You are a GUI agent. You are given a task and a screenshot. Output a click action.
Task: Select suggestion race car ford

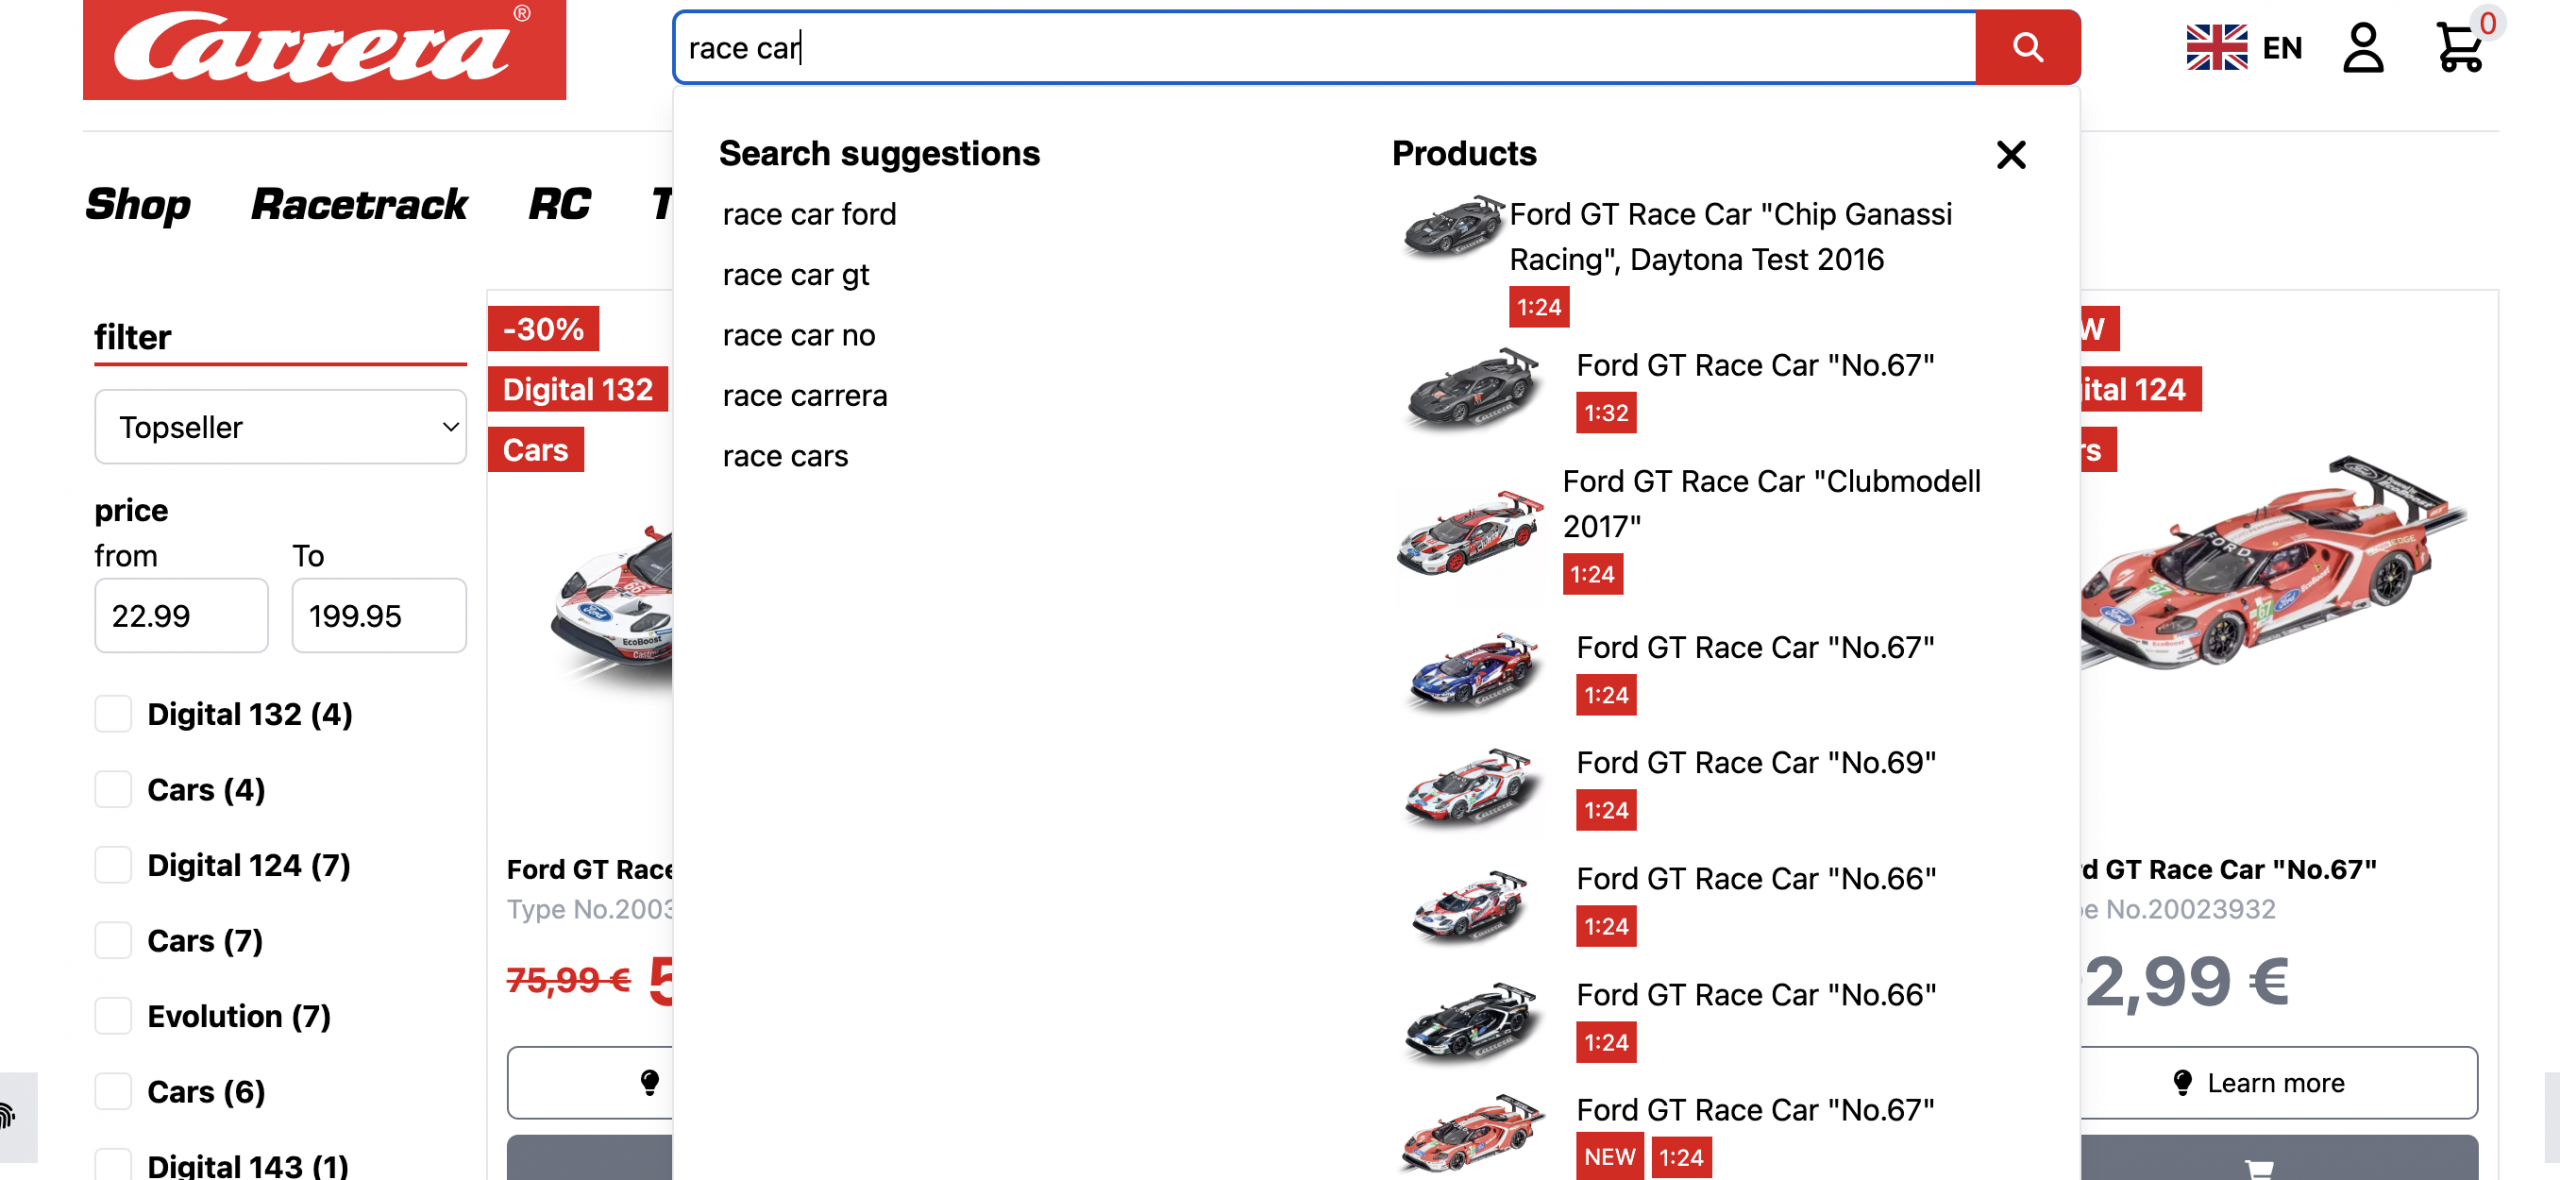[809, 214]
